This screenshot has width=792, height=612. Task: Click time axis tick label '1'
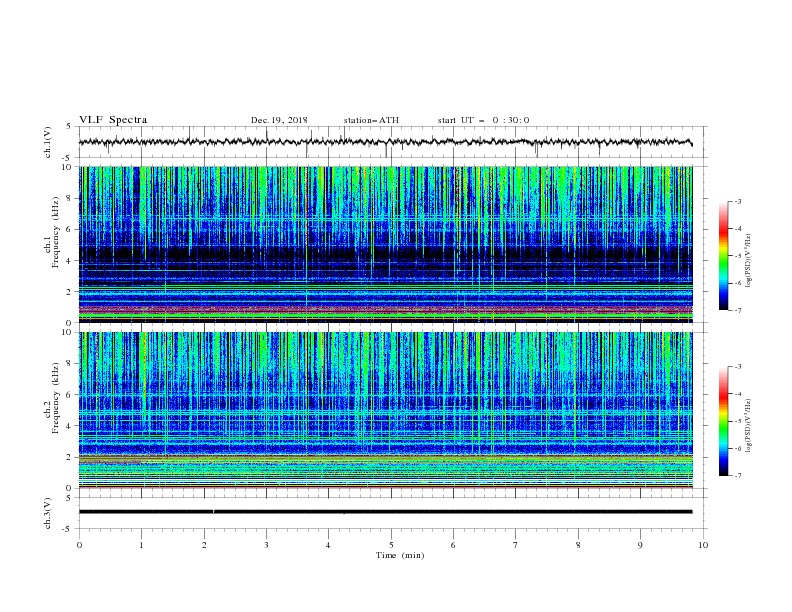click(x=141, y=545)
